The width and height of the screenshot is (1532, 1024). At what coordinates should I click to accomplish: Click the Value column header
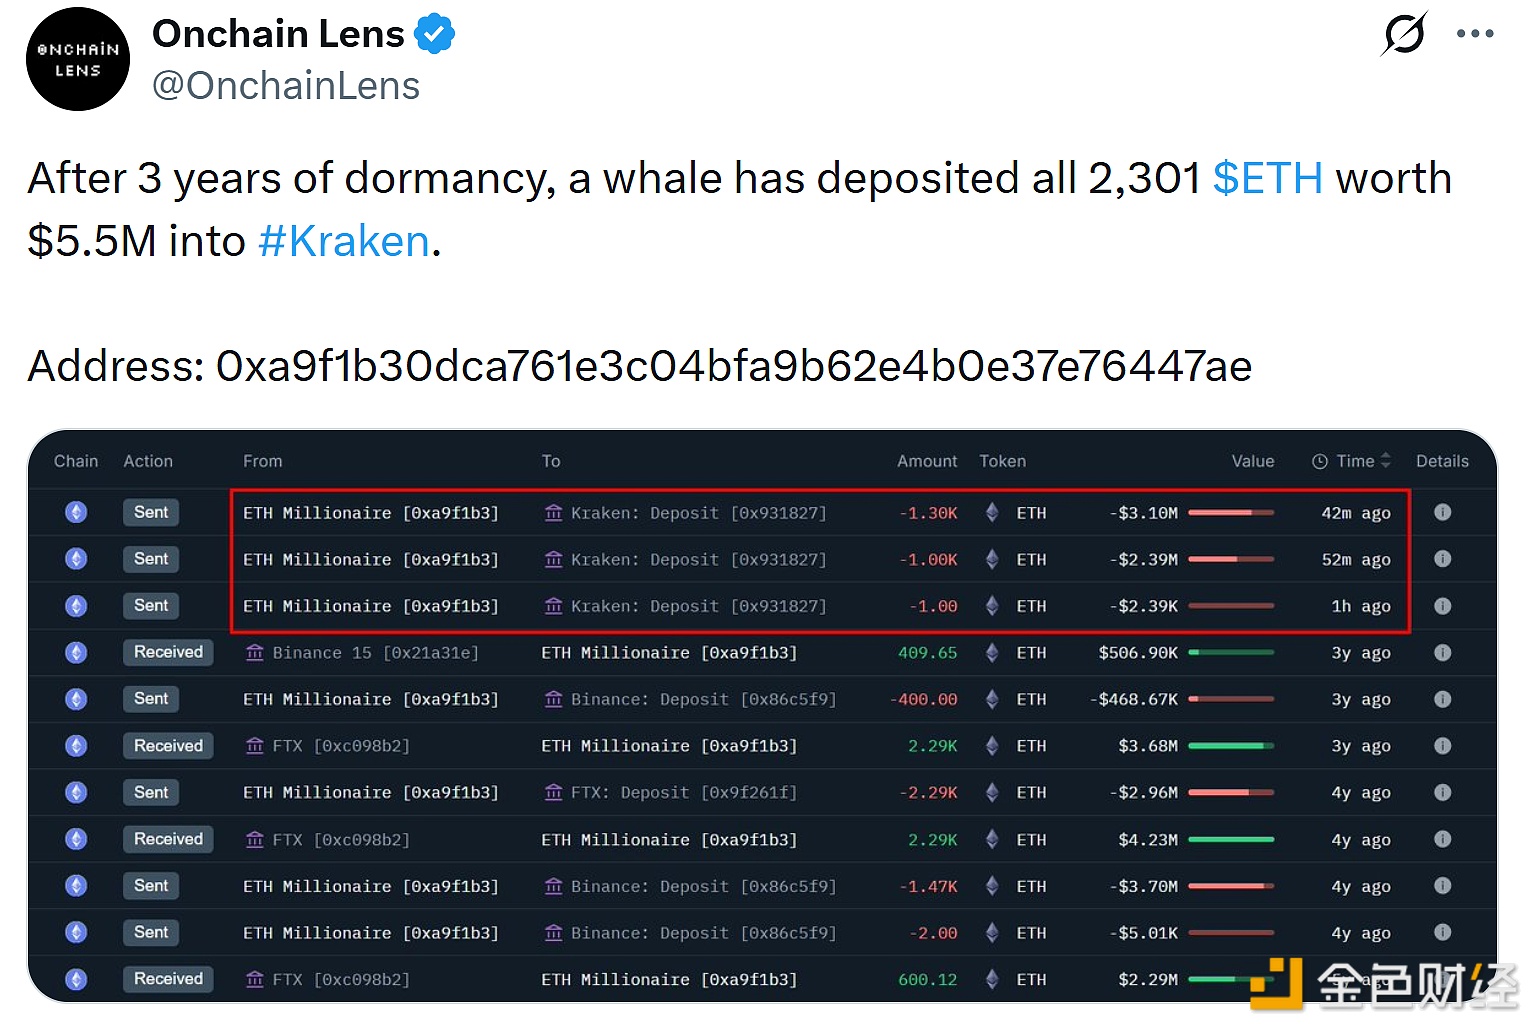1252,461
